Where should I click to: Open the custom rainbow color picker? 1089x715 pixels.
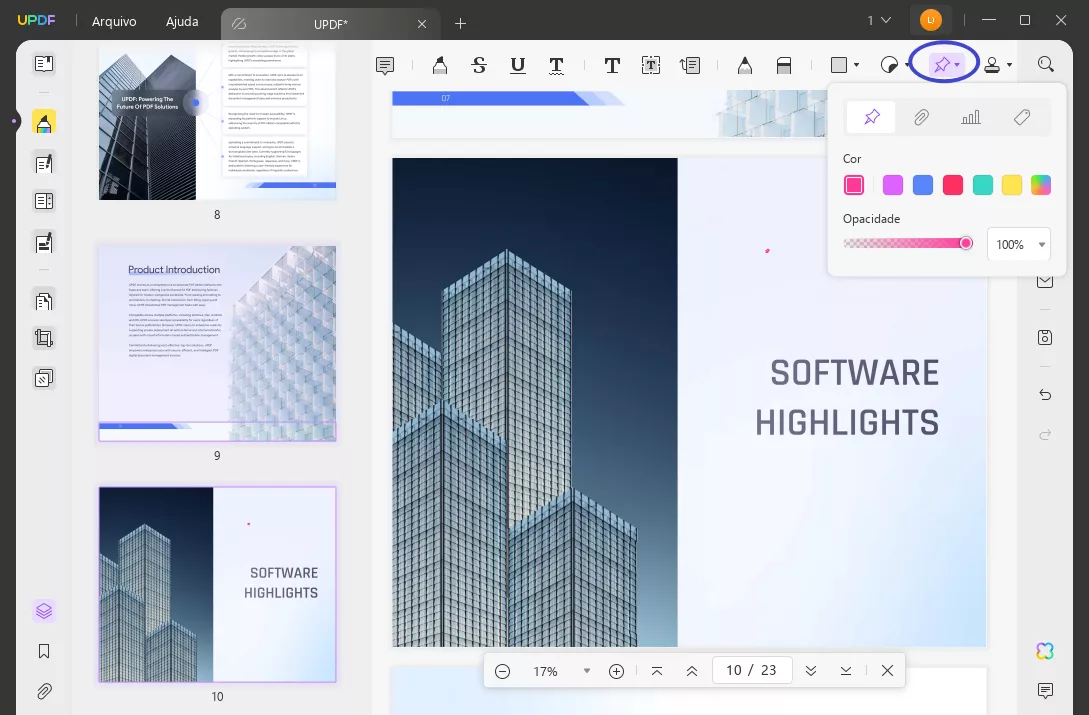pos(1040,185)
